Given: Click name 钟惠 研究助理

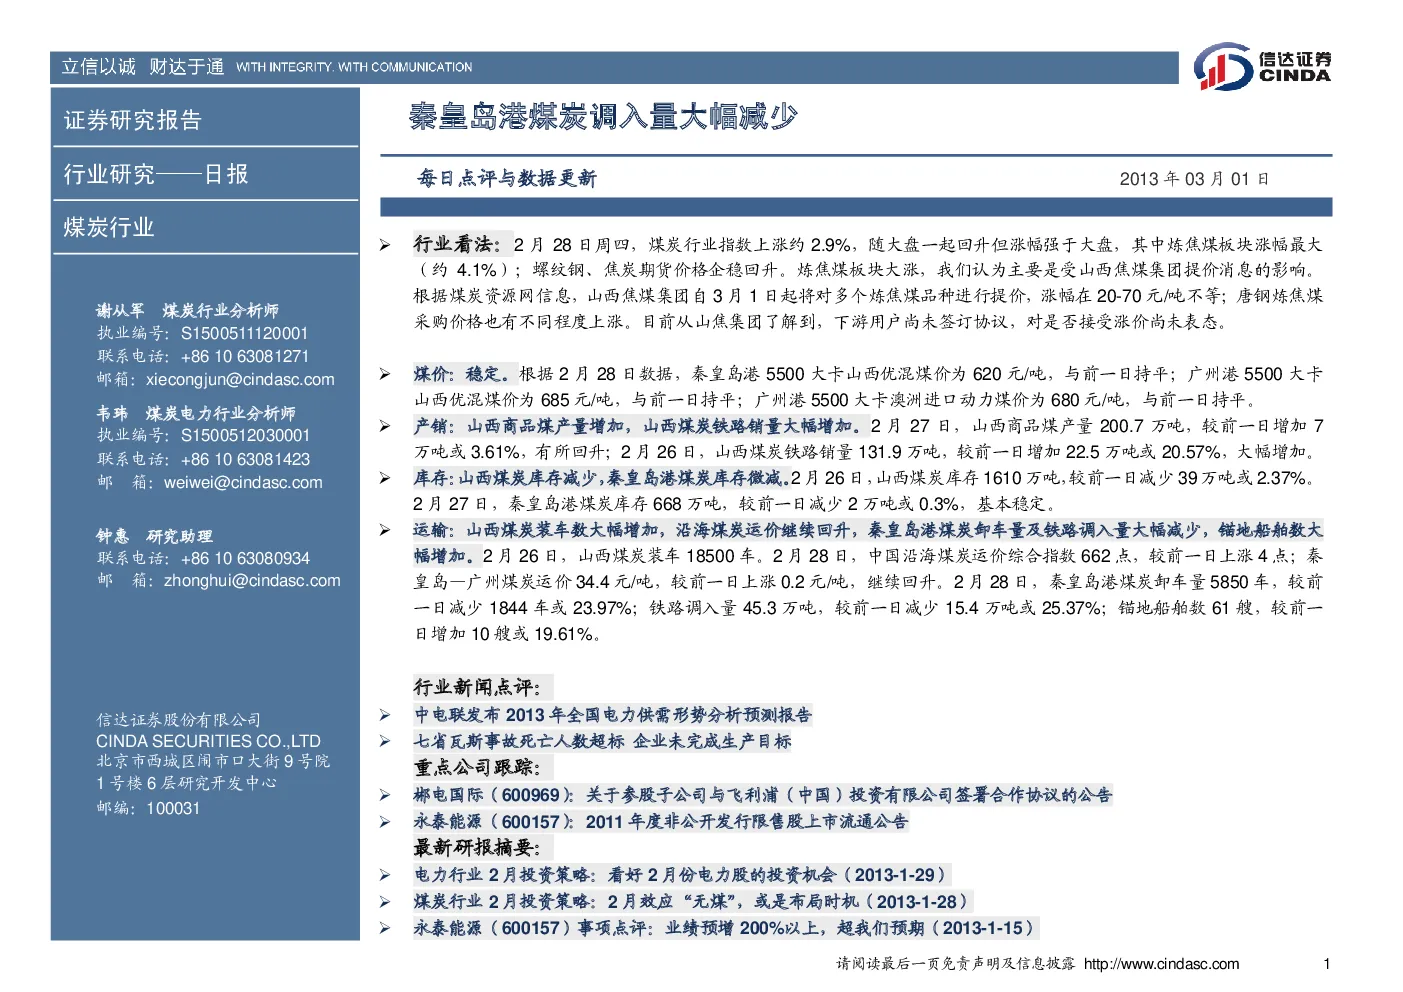Looking at the screenshot, I should click(x=154, y=536).
